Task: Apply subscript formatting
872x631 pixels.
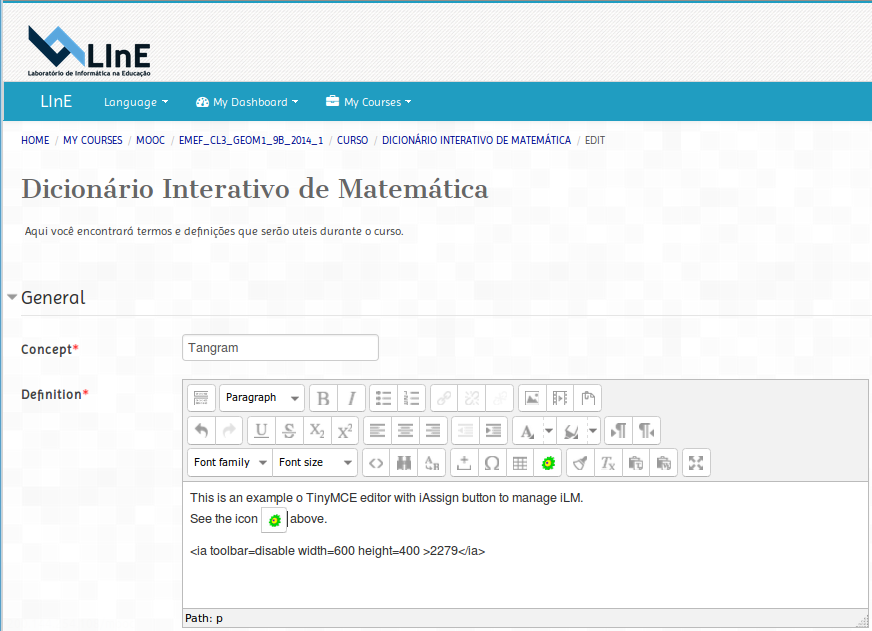Action: point(317,430)
